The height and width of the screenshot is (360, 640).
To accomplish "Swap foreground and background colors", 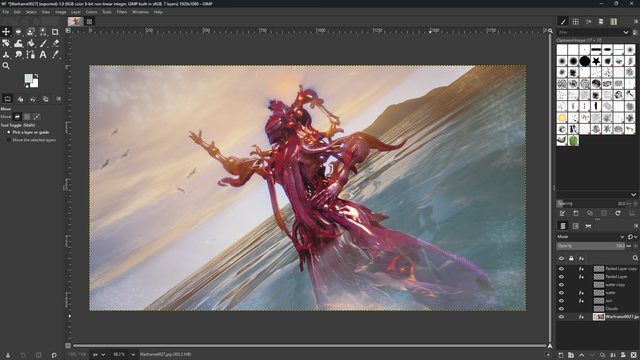I will coord(36,76).
